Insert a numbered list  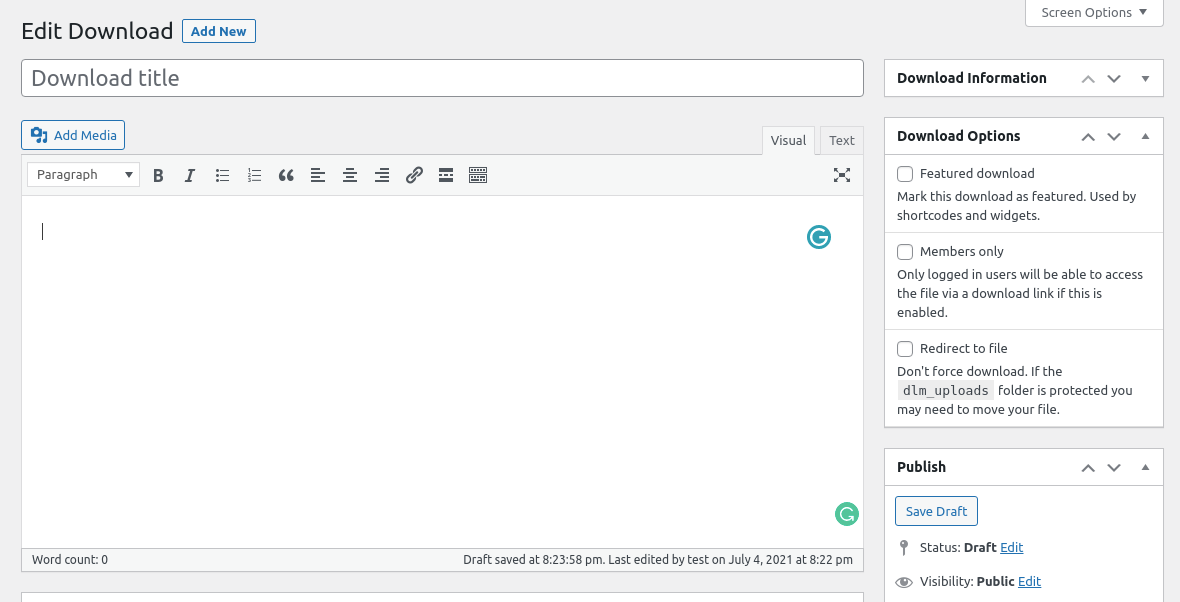(x=254, y=175)
